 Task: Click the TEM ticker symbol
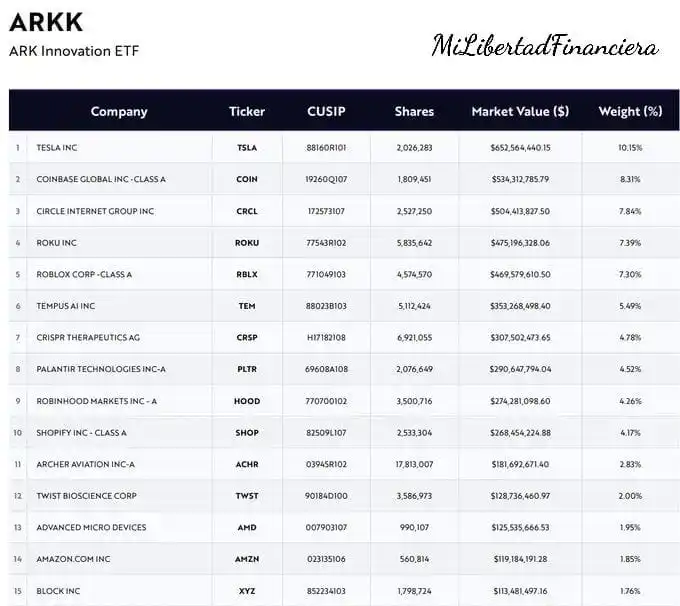pos(247,306)
